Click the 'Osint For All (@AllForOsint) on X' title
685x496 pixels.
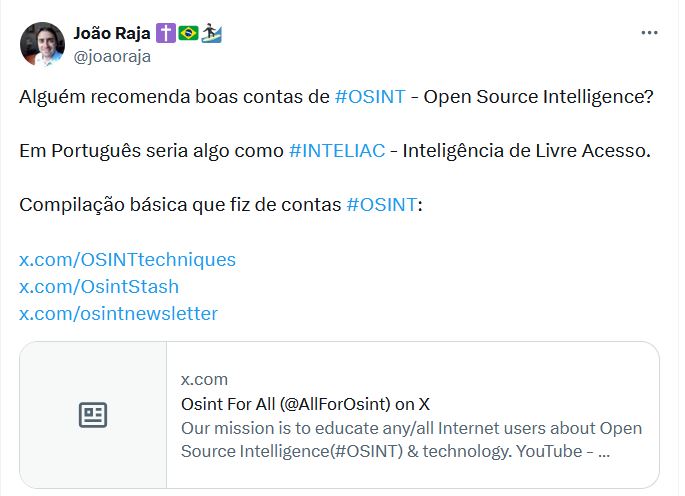click(x=305, y=404)
